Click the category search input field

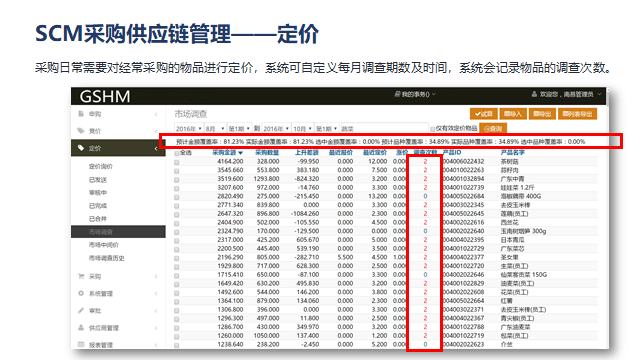click(384, 129)
